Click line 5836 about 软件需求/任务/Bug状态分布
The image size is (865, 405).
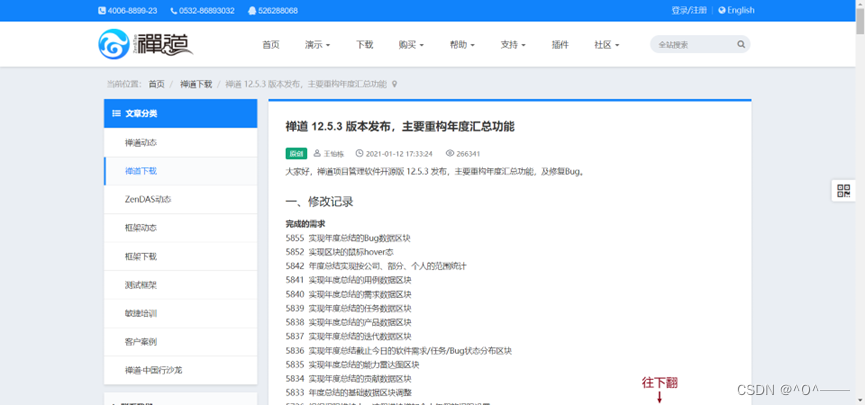(399, 350)
